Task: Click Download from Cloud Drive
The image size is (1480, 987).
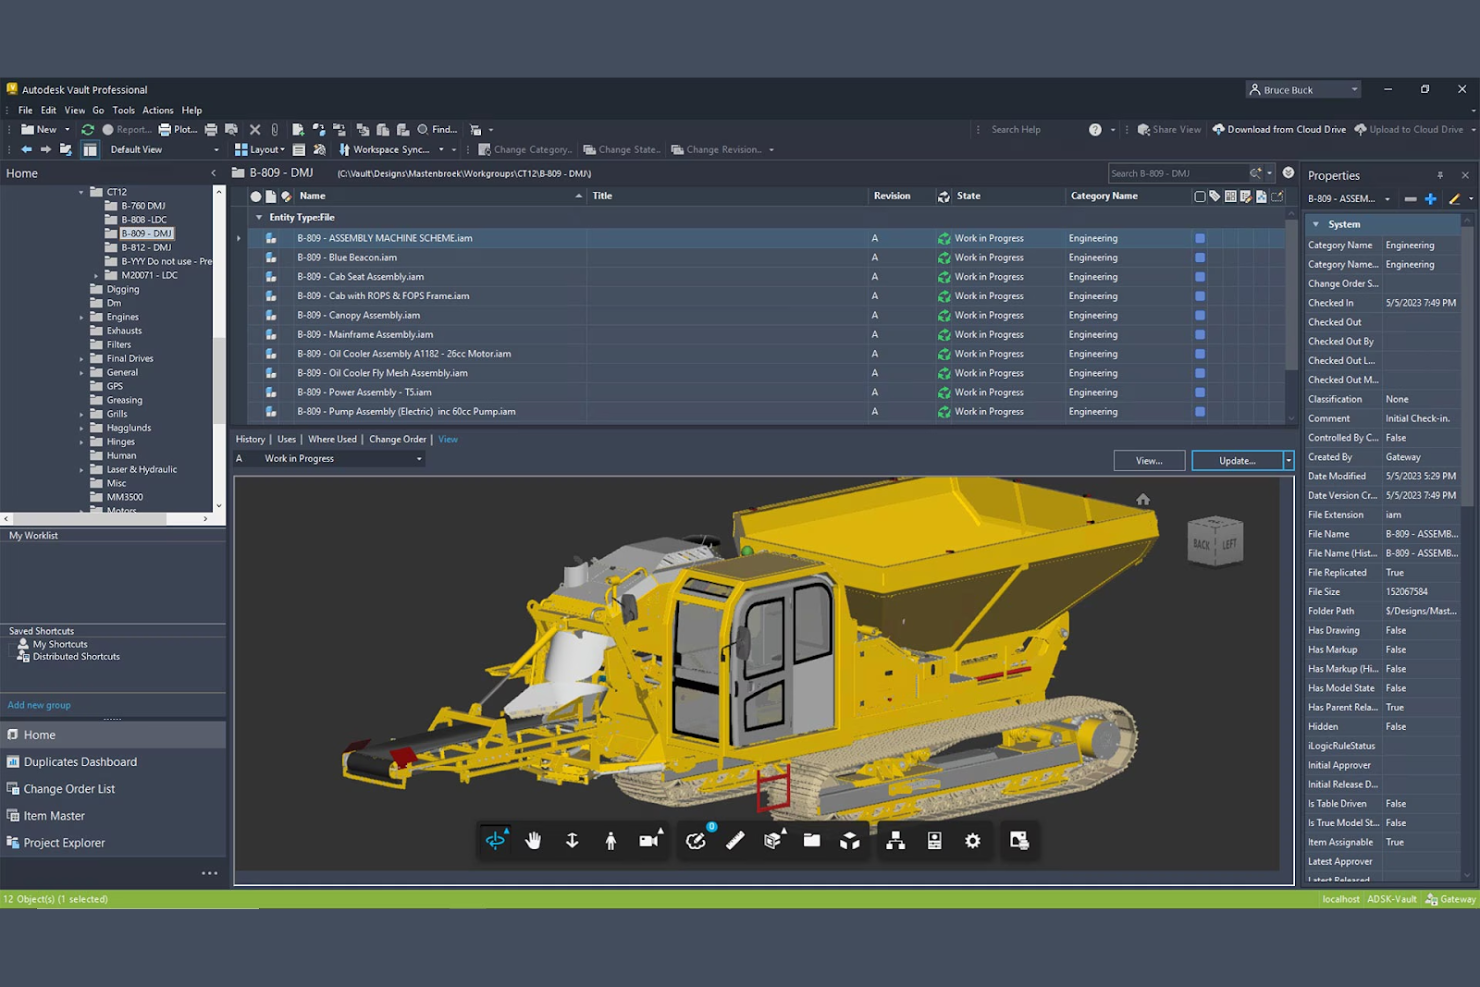Action: [1279, 129]
